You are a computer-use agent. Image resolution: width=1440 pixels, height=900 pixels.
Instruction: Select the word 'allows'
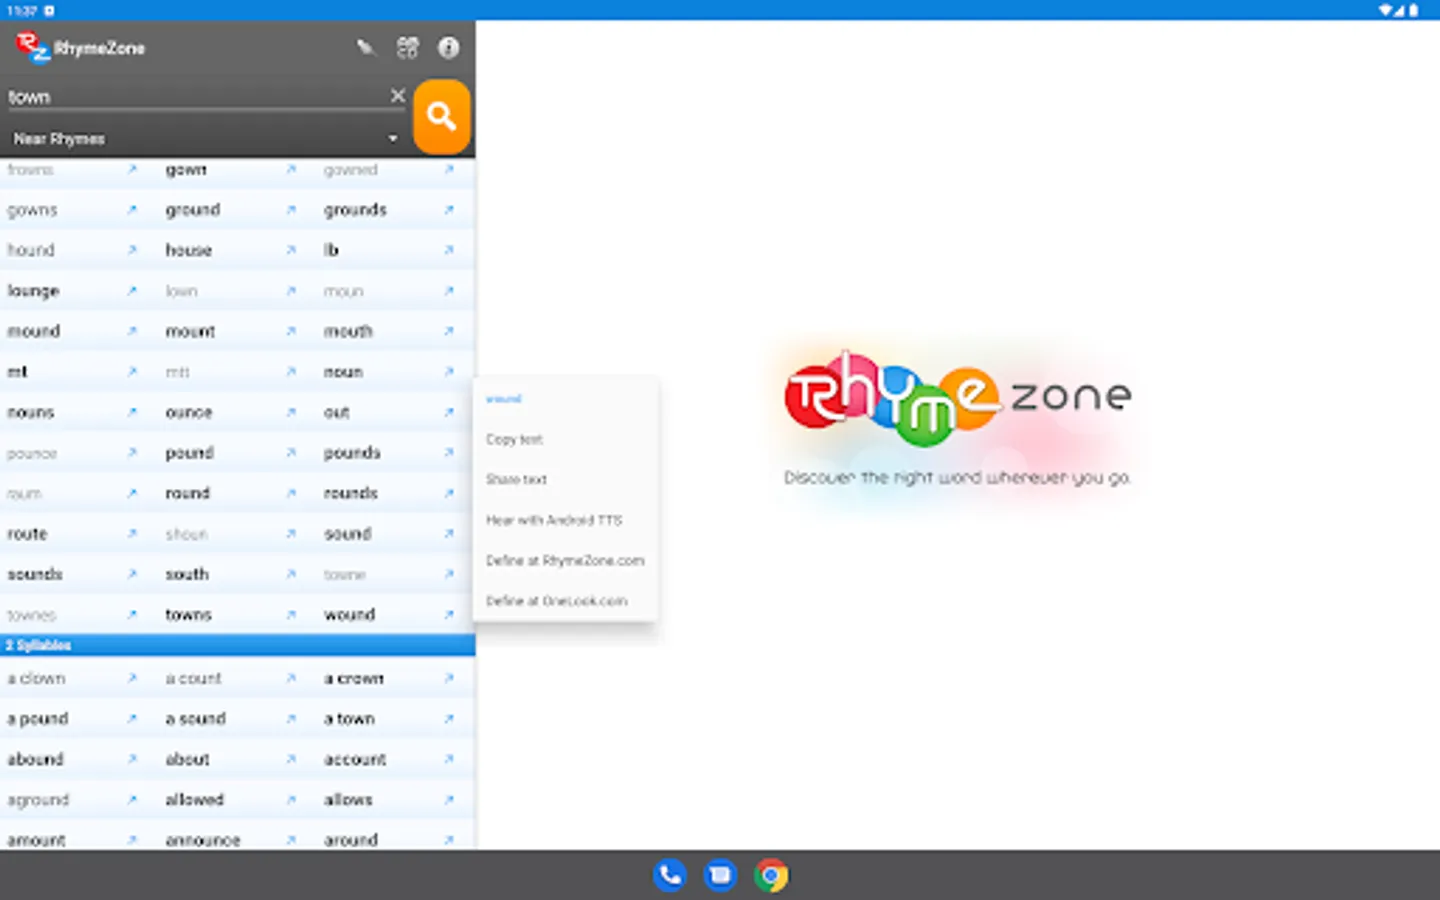click(348, 799)
